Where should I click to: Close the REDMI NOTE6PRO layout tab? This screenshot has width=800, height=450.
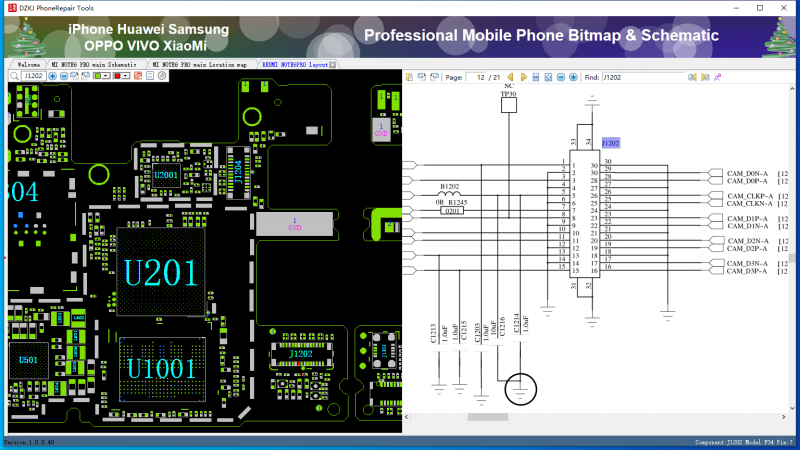(334, 64)
